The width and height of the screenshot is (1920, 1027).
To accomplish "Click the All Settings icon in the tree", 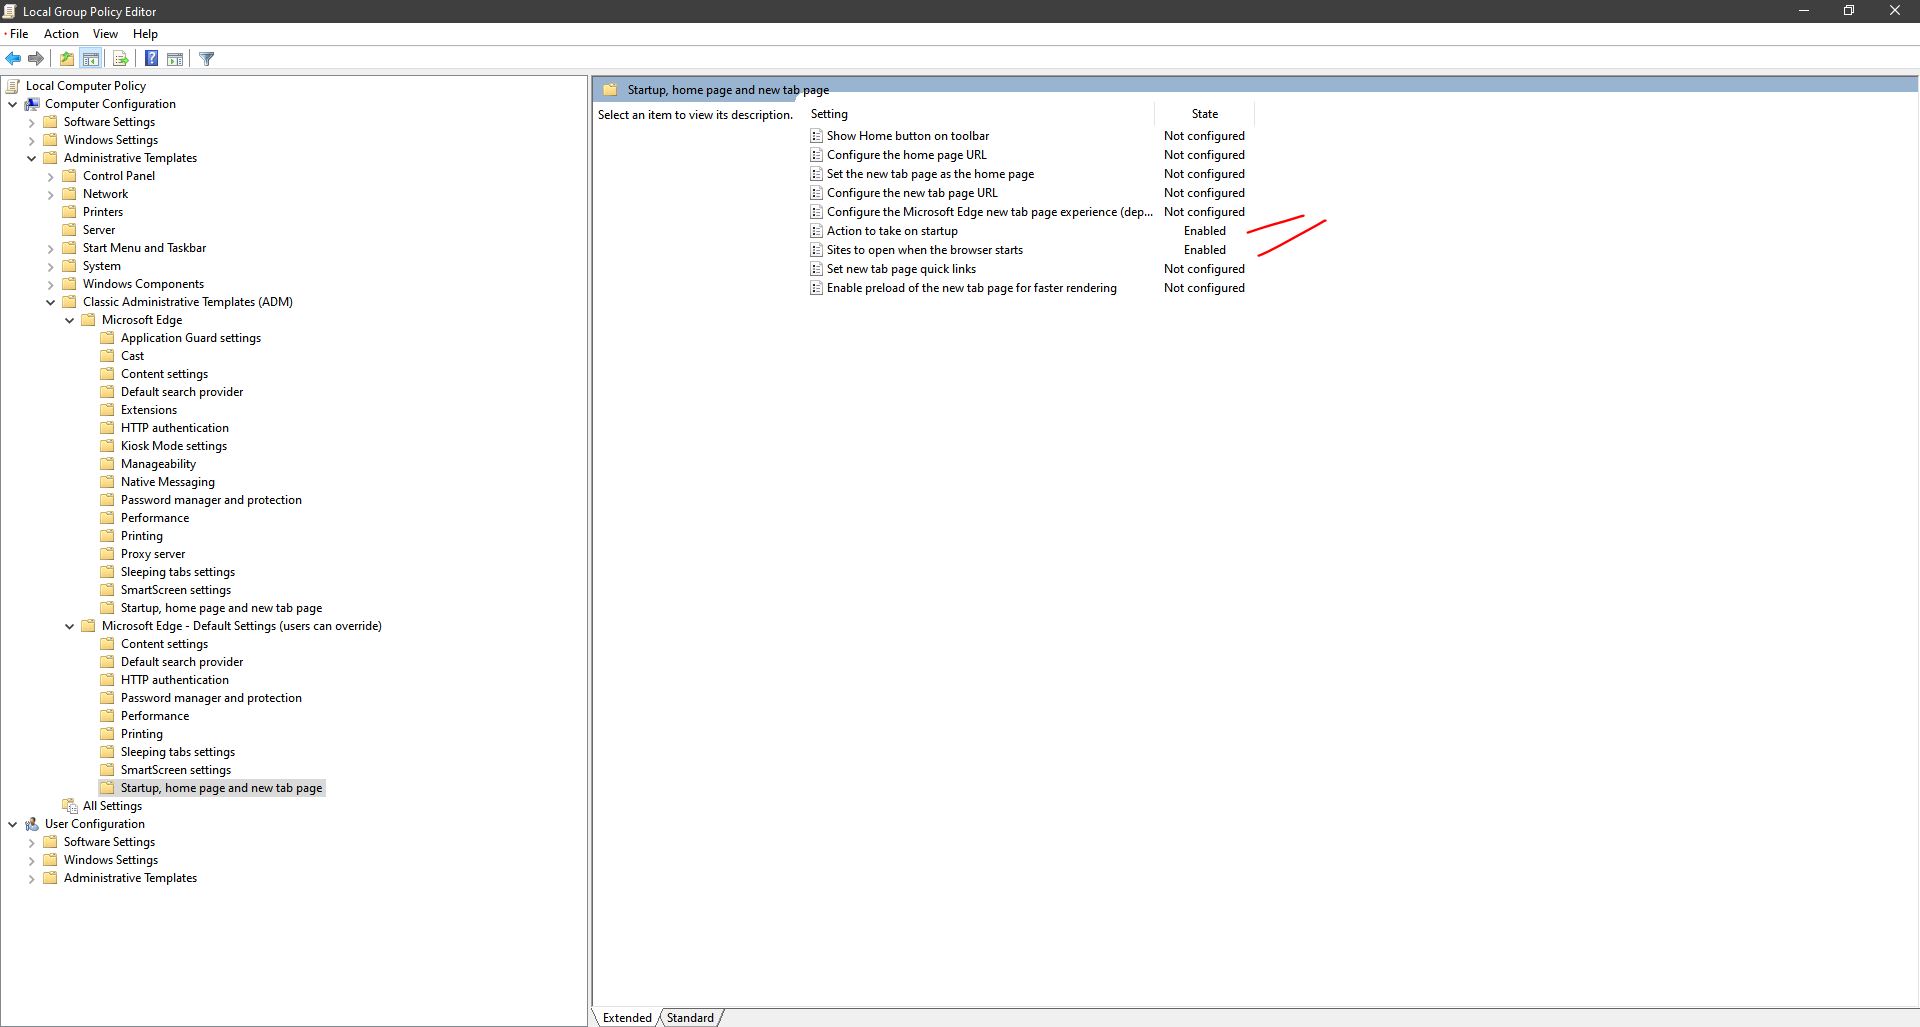I will coord(70,806).
